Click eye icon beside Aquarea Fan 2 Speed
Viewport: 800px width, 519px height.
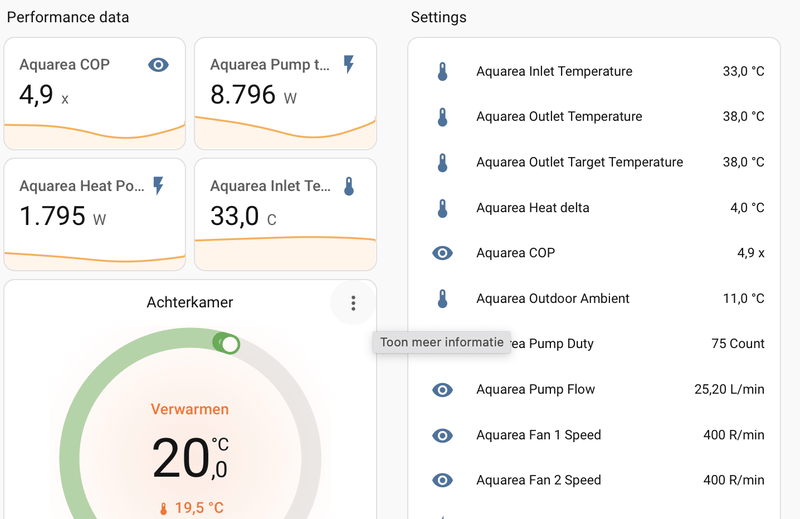[442, 480]
